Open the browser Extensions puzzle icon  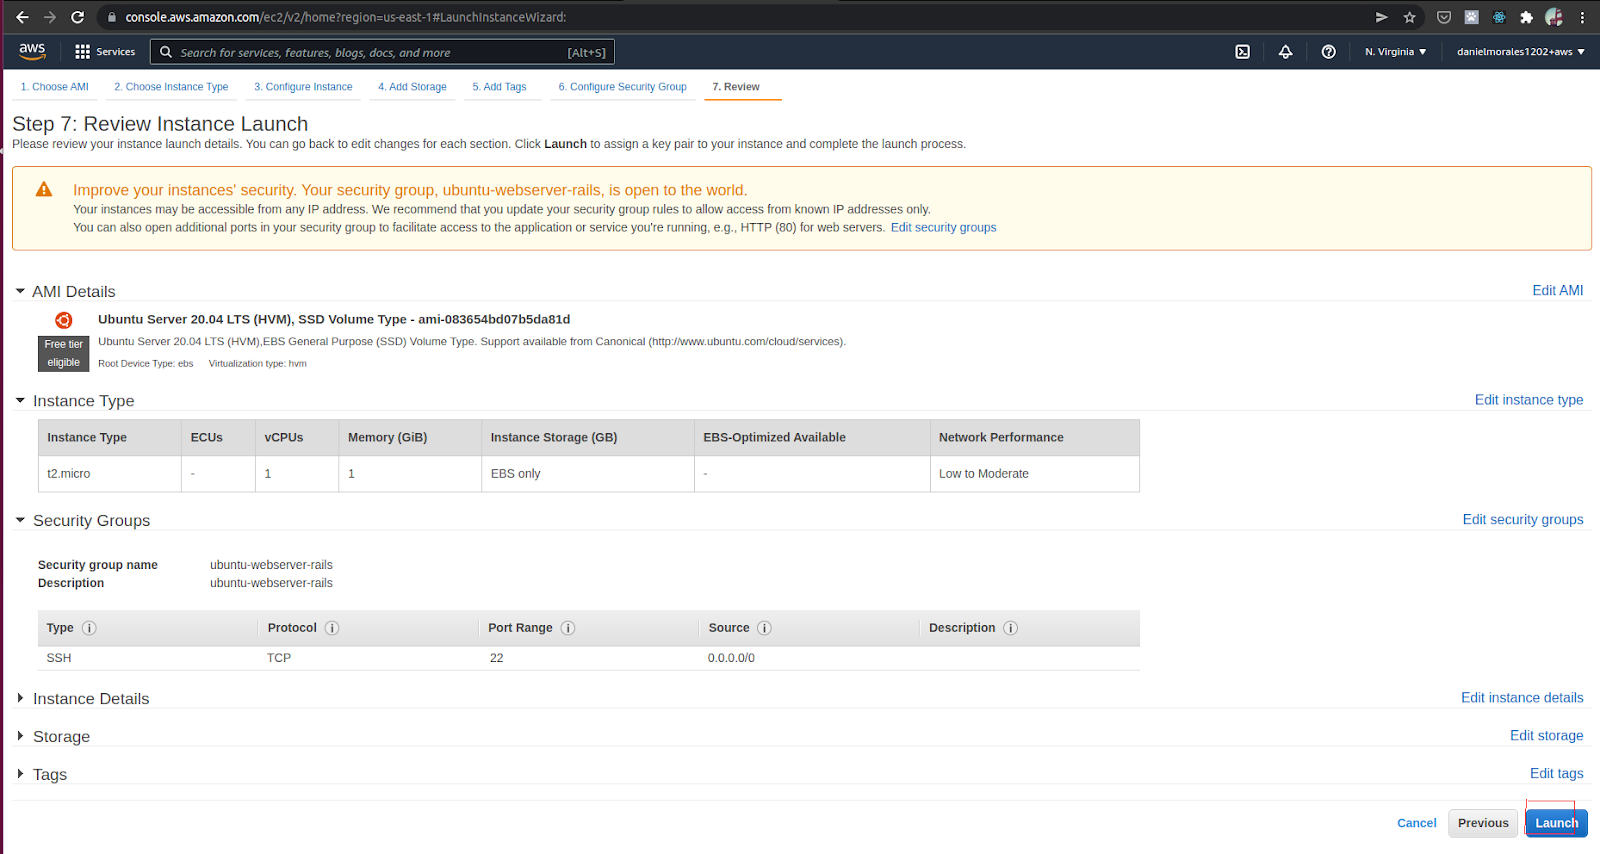[x=1526, y=17]
